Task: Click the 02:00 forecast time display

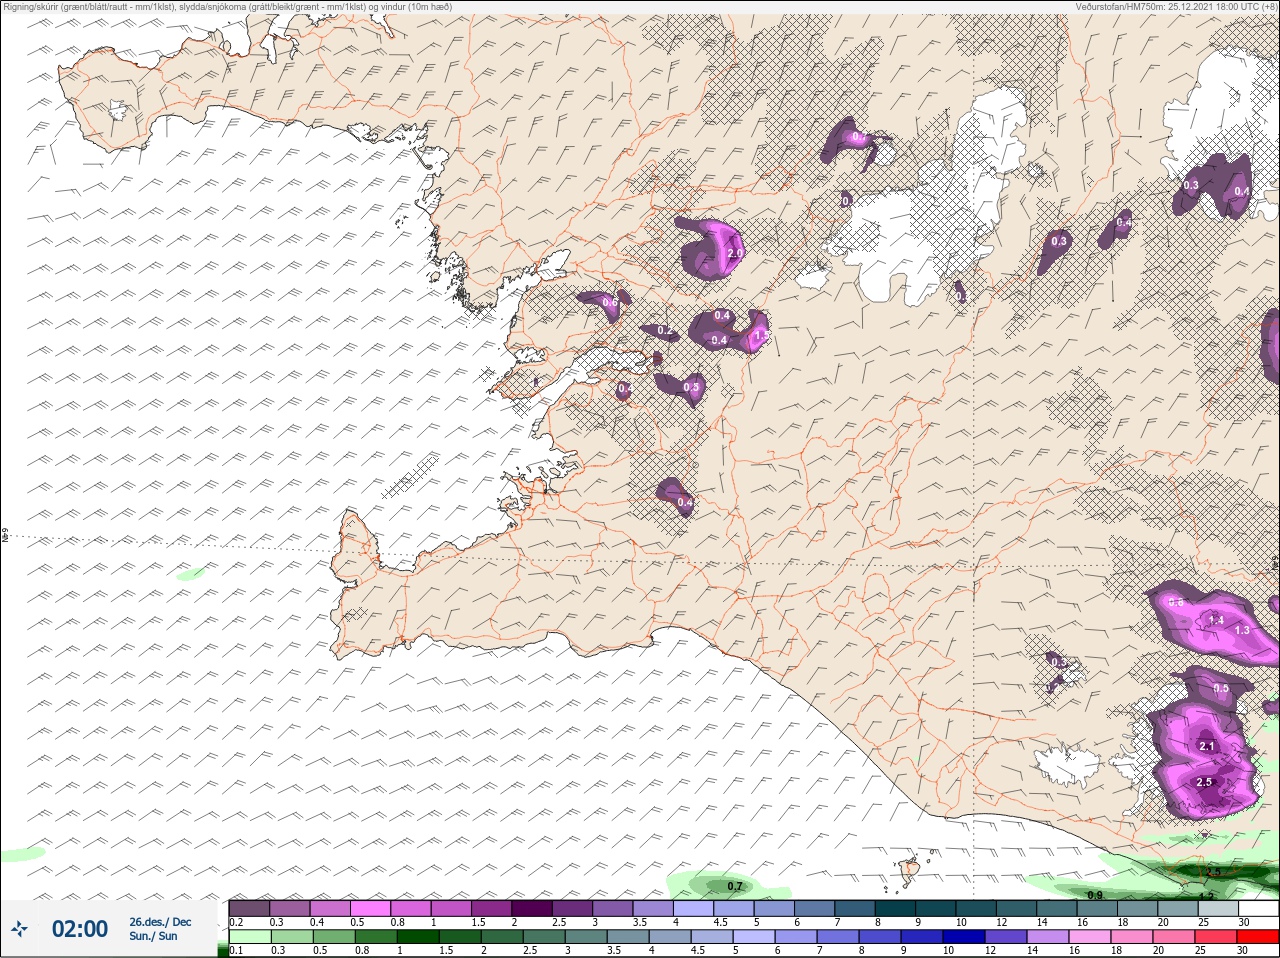Action: 80,929
